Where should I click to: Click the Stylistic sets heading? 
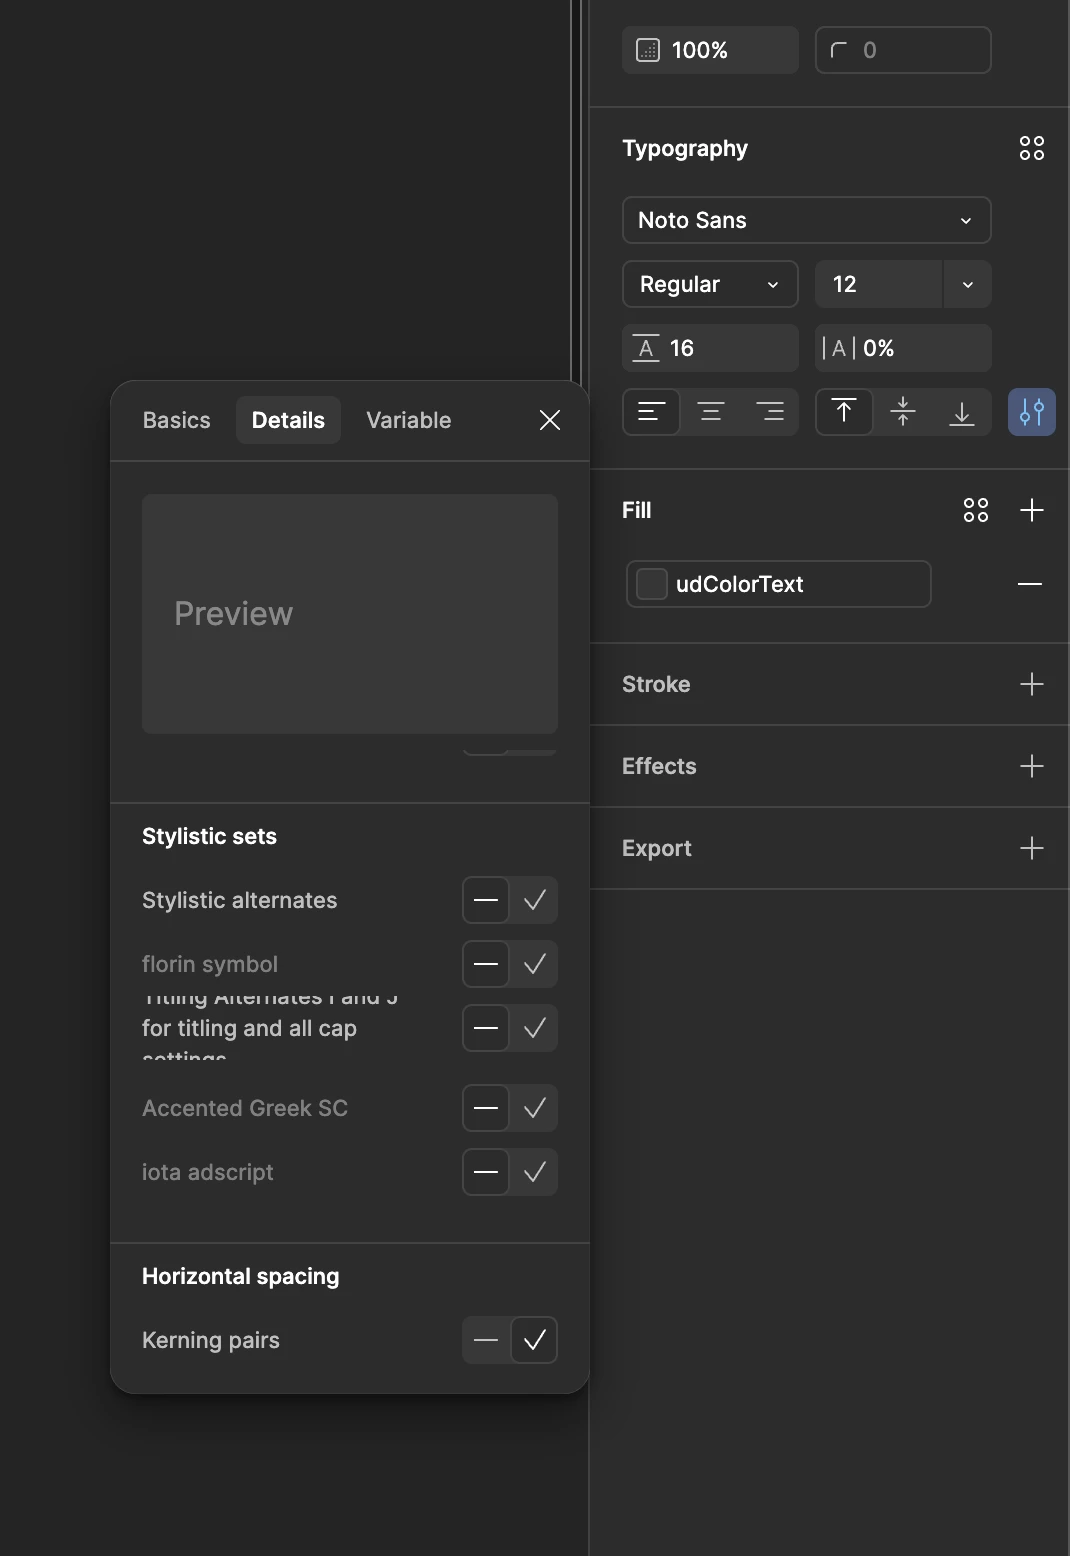click(x=209, y=836)
